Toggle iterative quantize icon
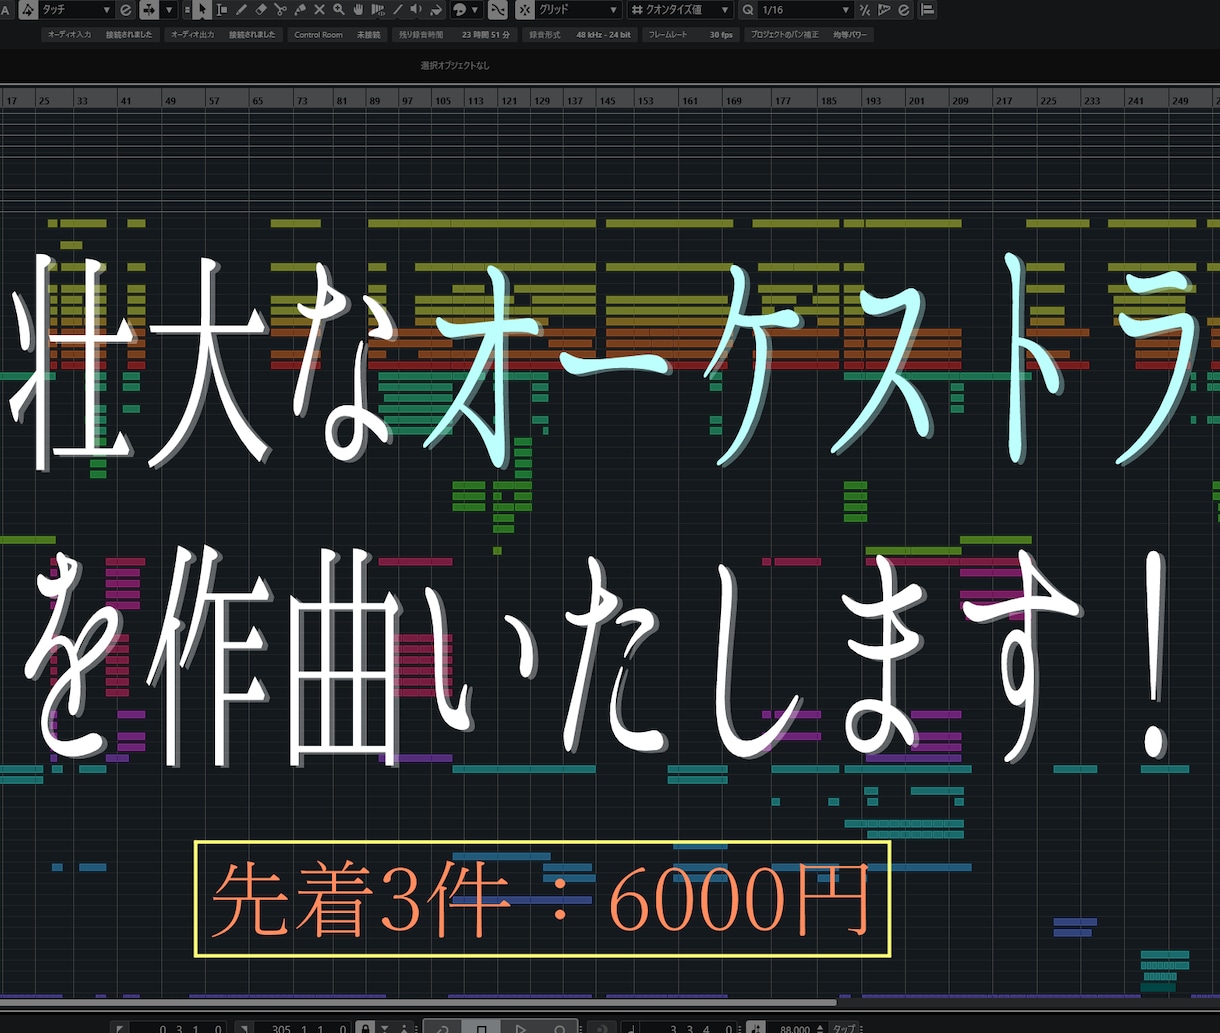 point(866,10)
